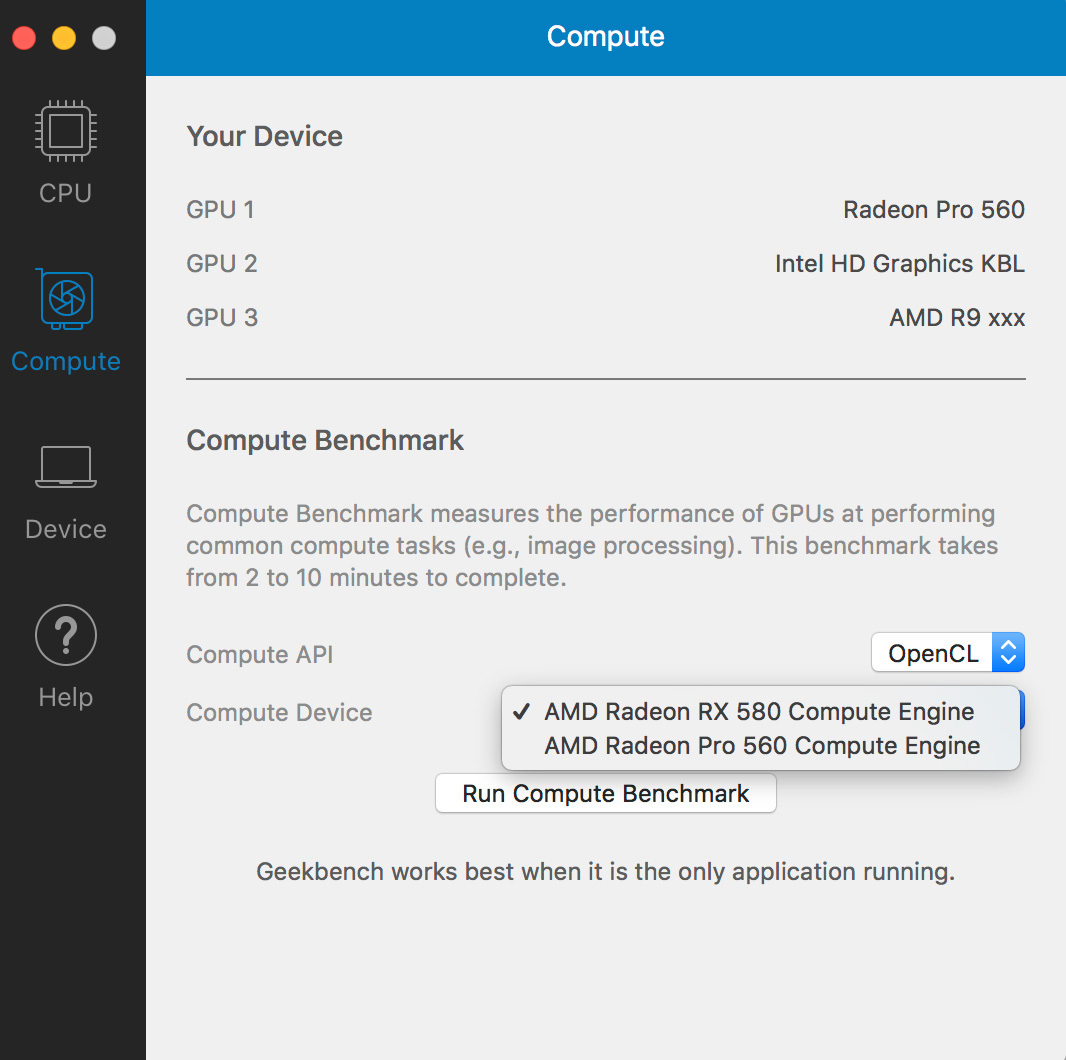Open the Help question mark icon
Image resolution: width=1066 pixels, height=1060 pixels.
[x=65, y=634]
